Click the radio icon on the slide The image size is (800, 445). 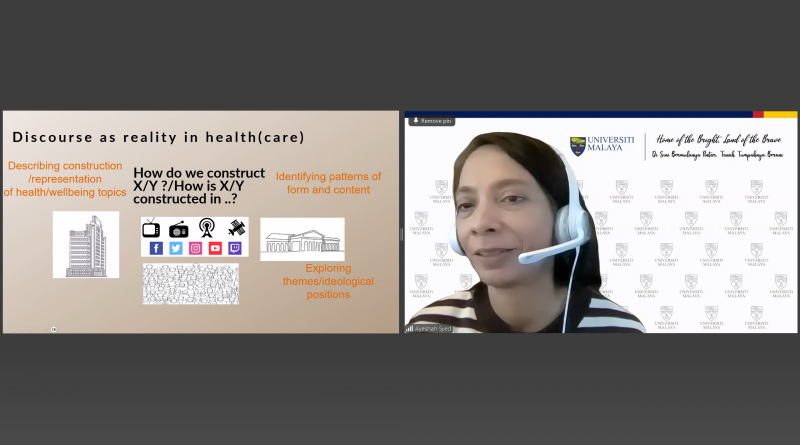point(179,230)
